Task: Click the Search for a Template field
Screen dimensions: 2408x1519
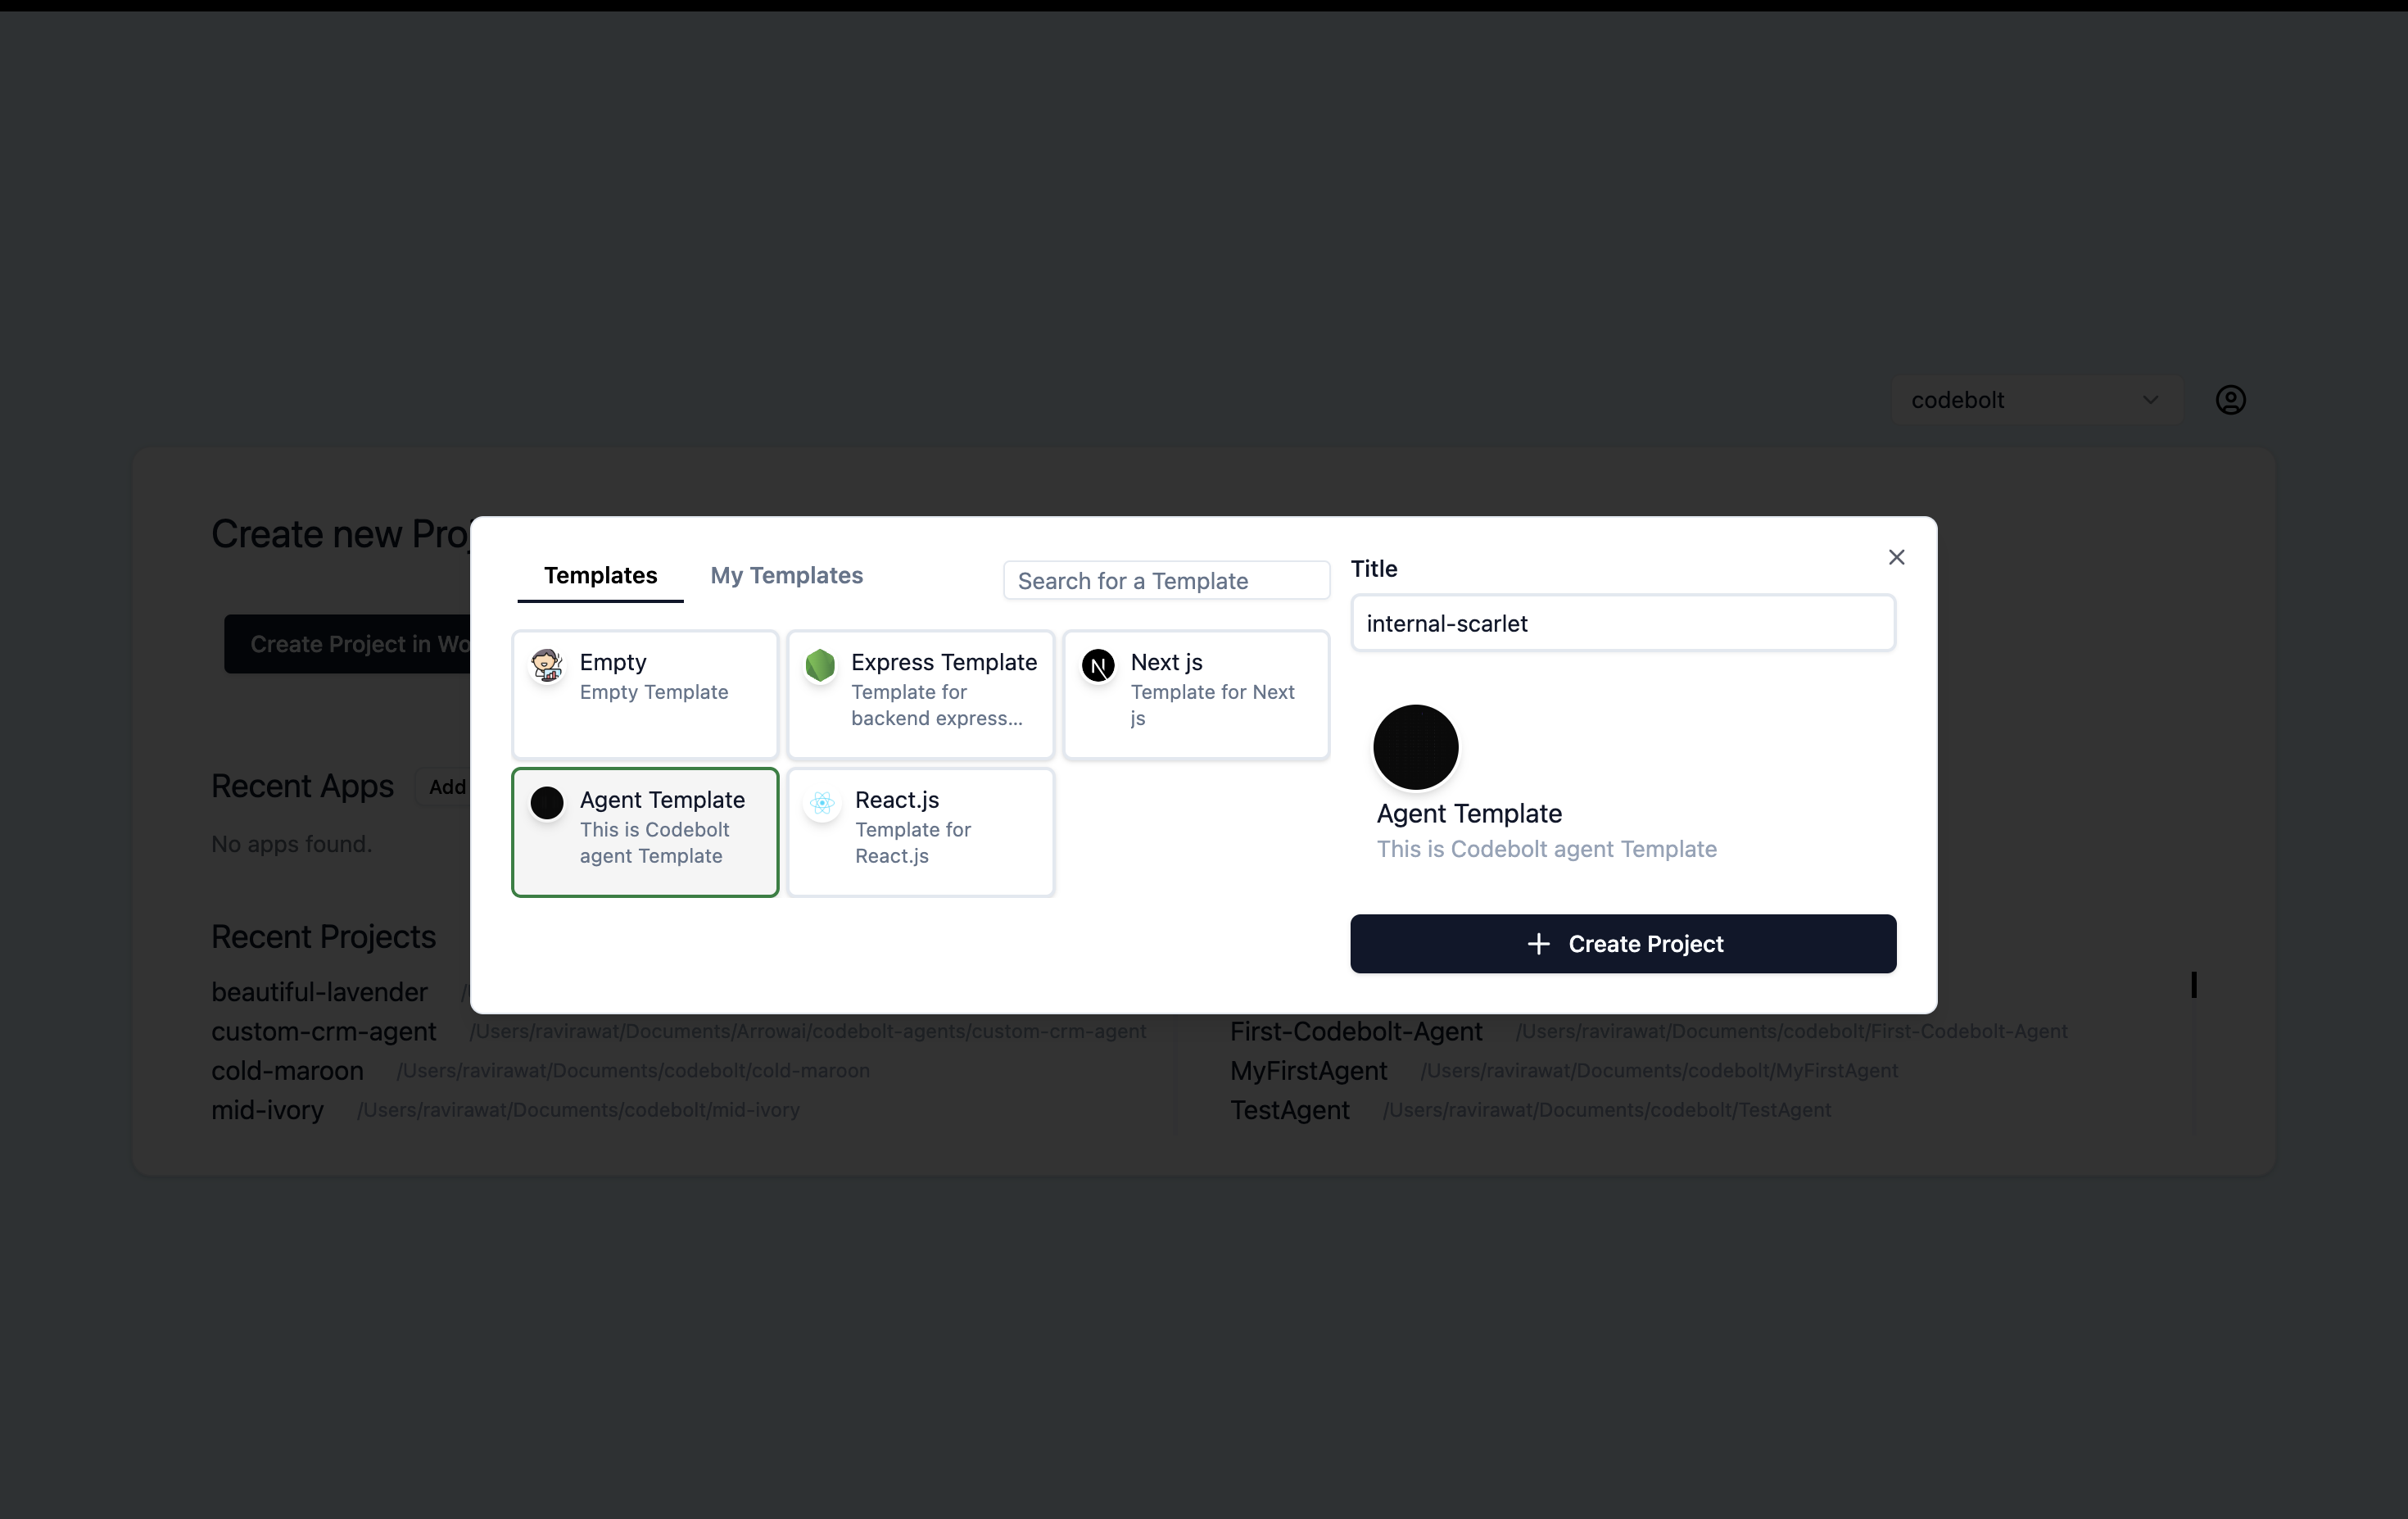Action: tap(1166, 579)
